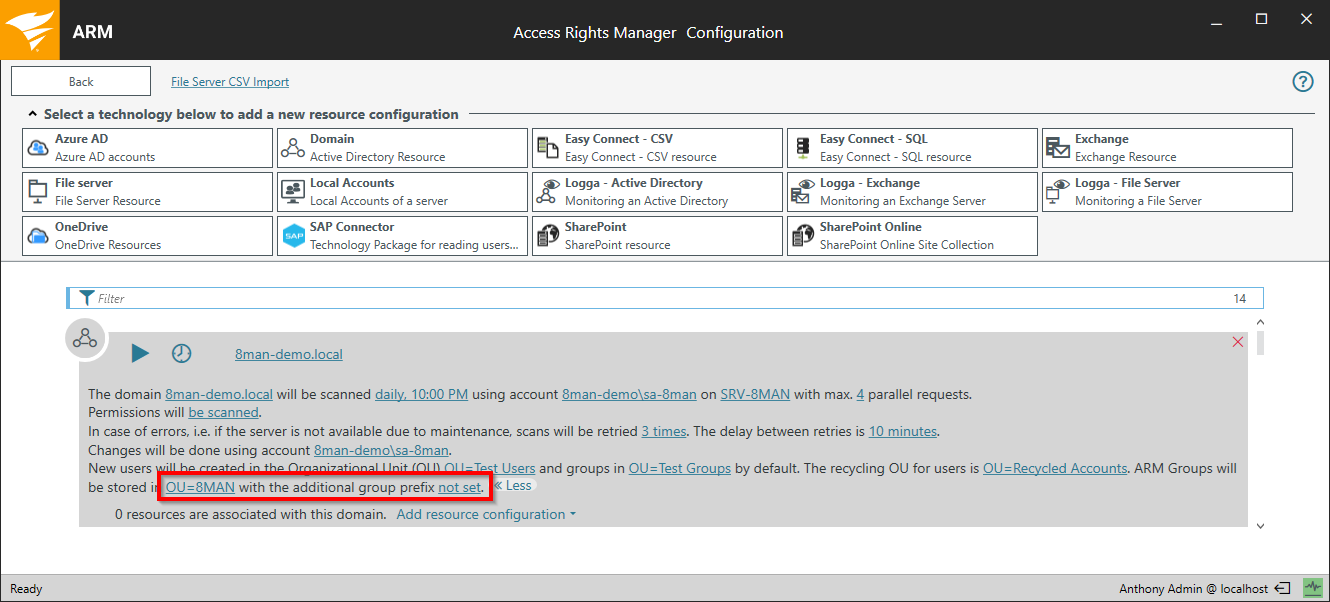Viewport: 1330px width, 602px height.
Task: Click the 8man-demo.local domain title link
Action: pos(288,354)
